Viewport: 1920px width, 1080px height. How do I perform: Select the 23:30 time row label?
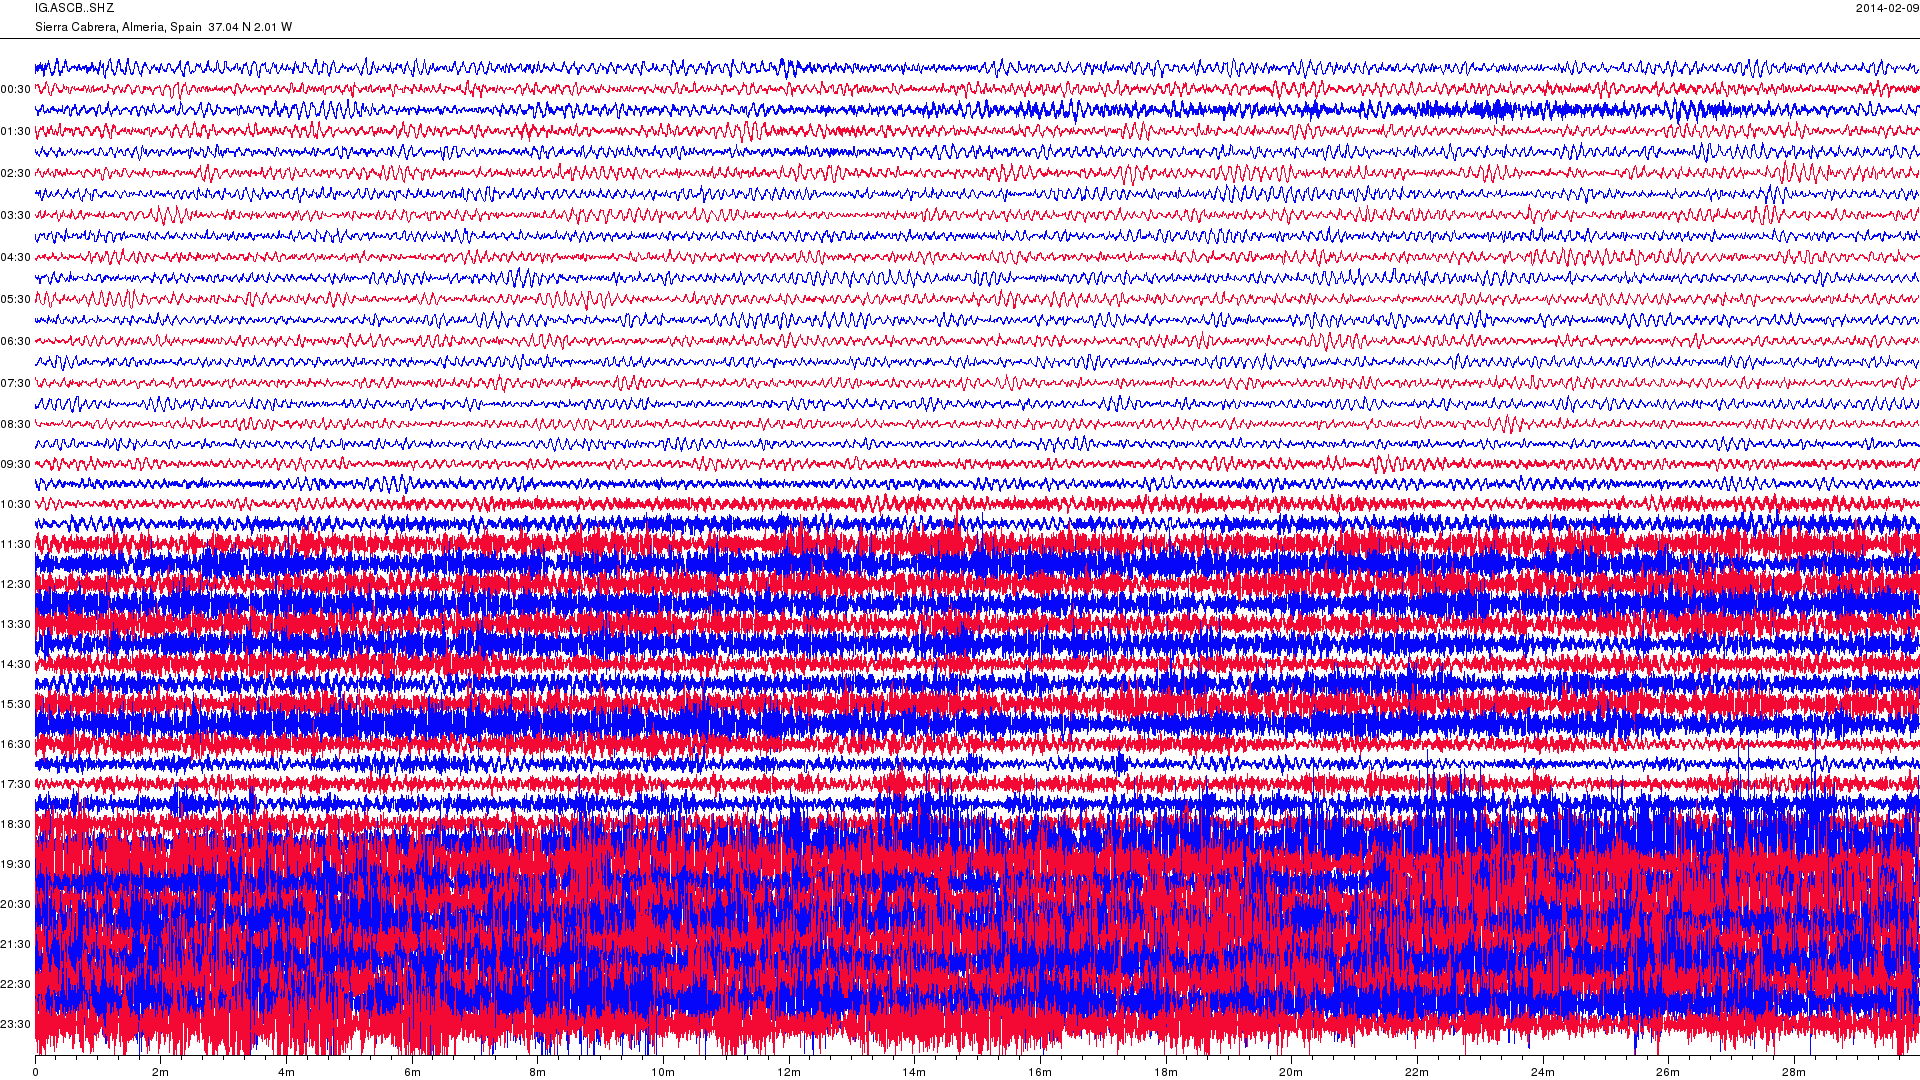pyautogui.click(x=16, y=1024)
